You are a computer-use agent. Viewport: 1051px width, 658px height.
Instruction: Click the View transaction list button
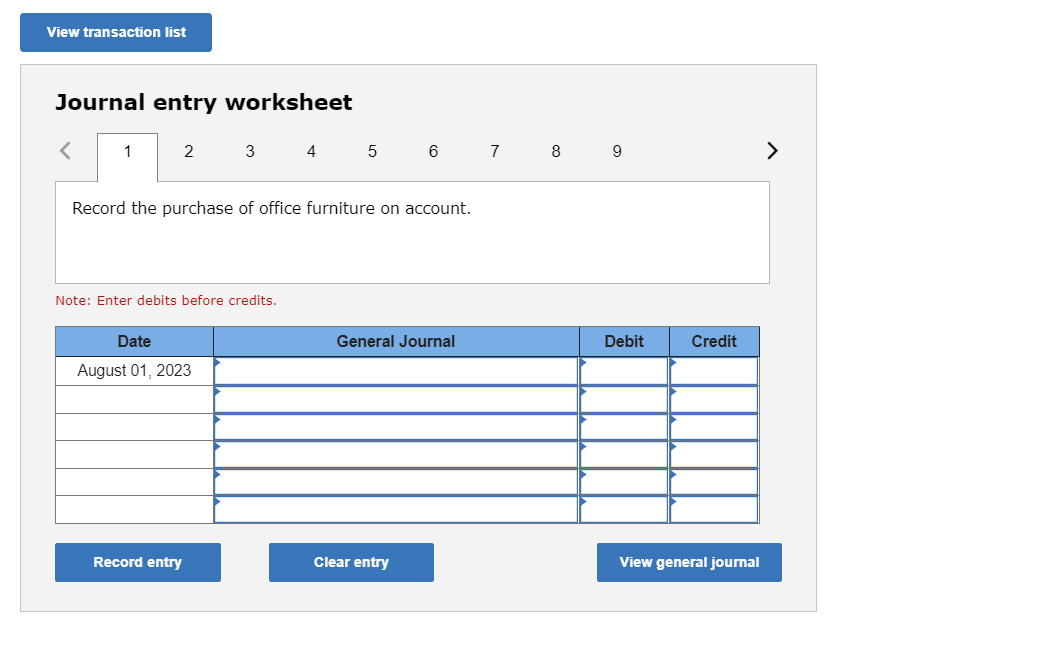116,32
